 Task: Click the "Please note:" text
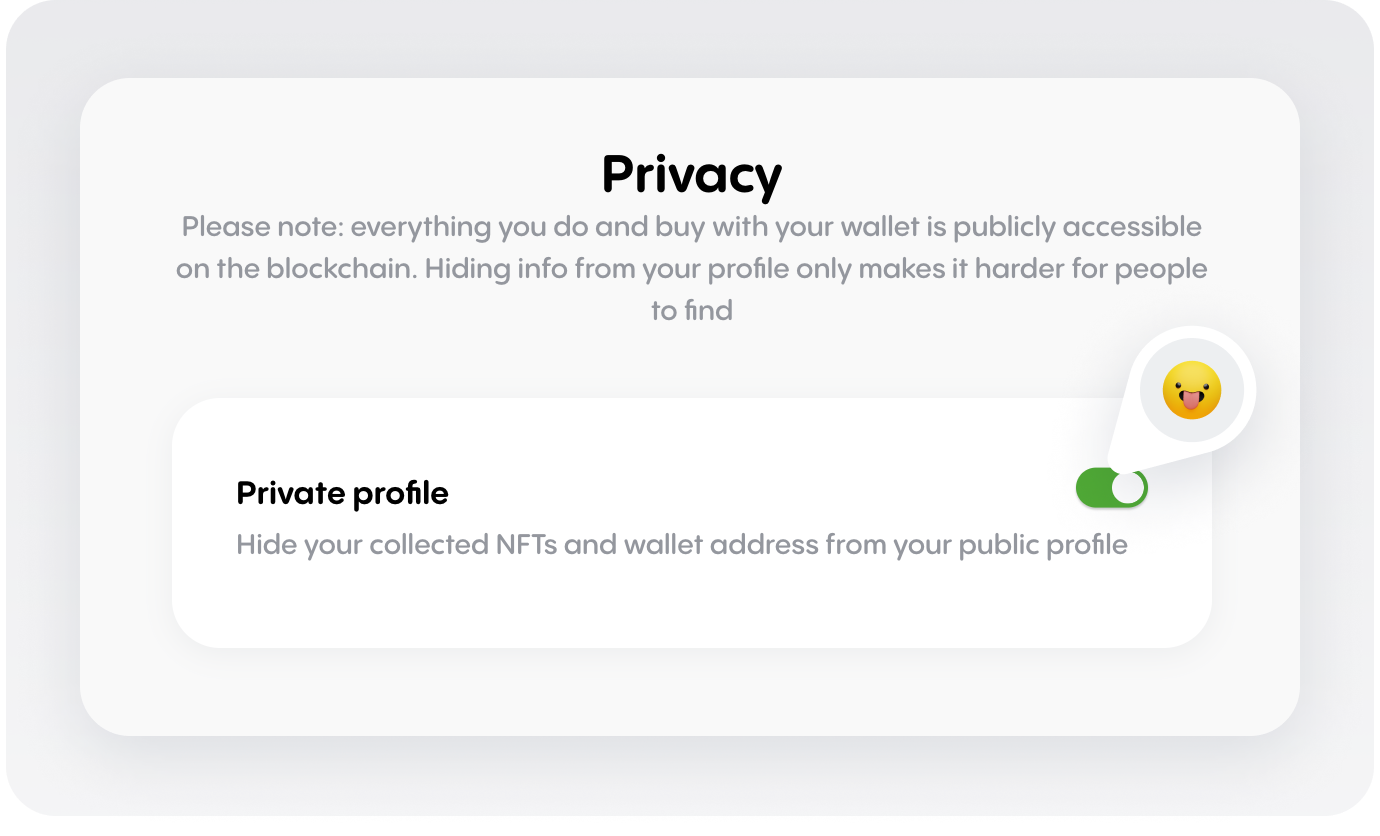pyautogui.click(x=262, y=227)
